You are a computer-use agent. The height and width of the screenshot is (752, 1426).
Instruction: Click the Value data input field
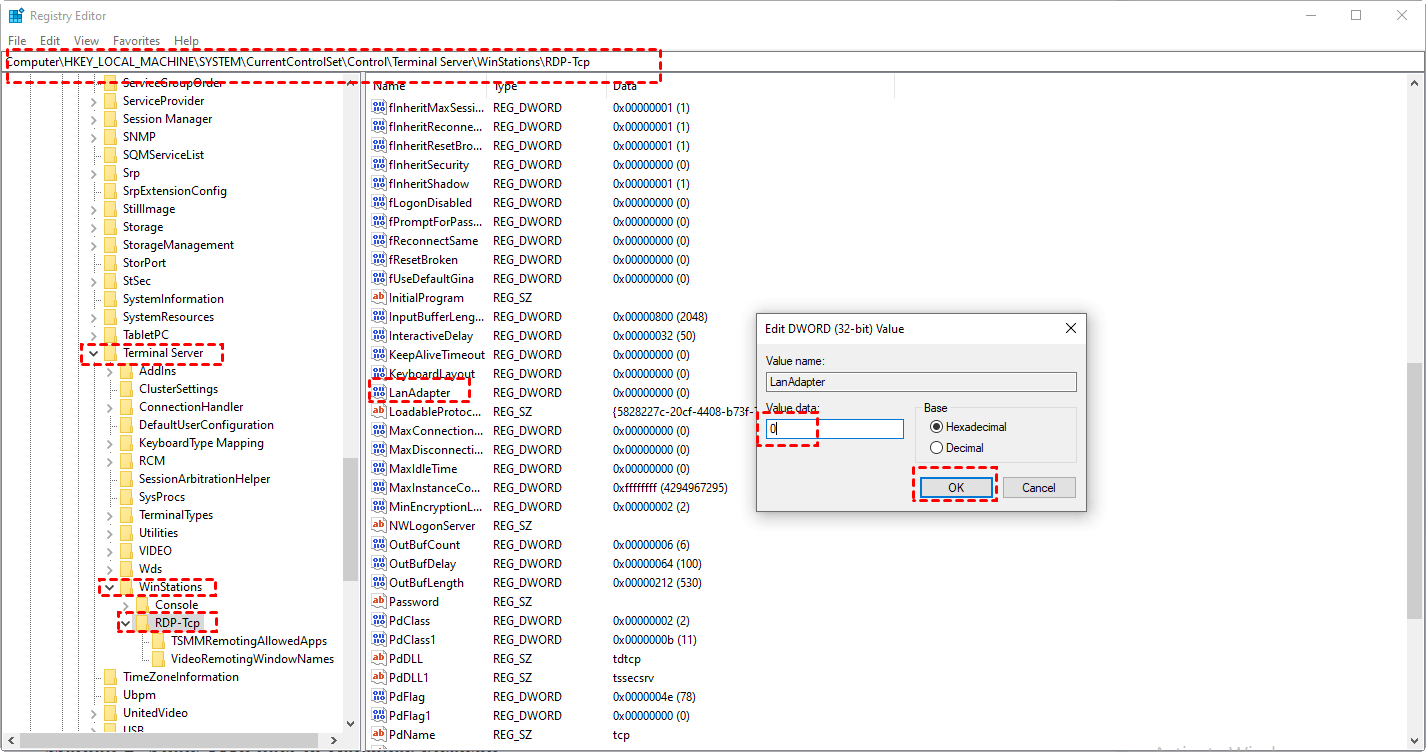click(835, 428)
